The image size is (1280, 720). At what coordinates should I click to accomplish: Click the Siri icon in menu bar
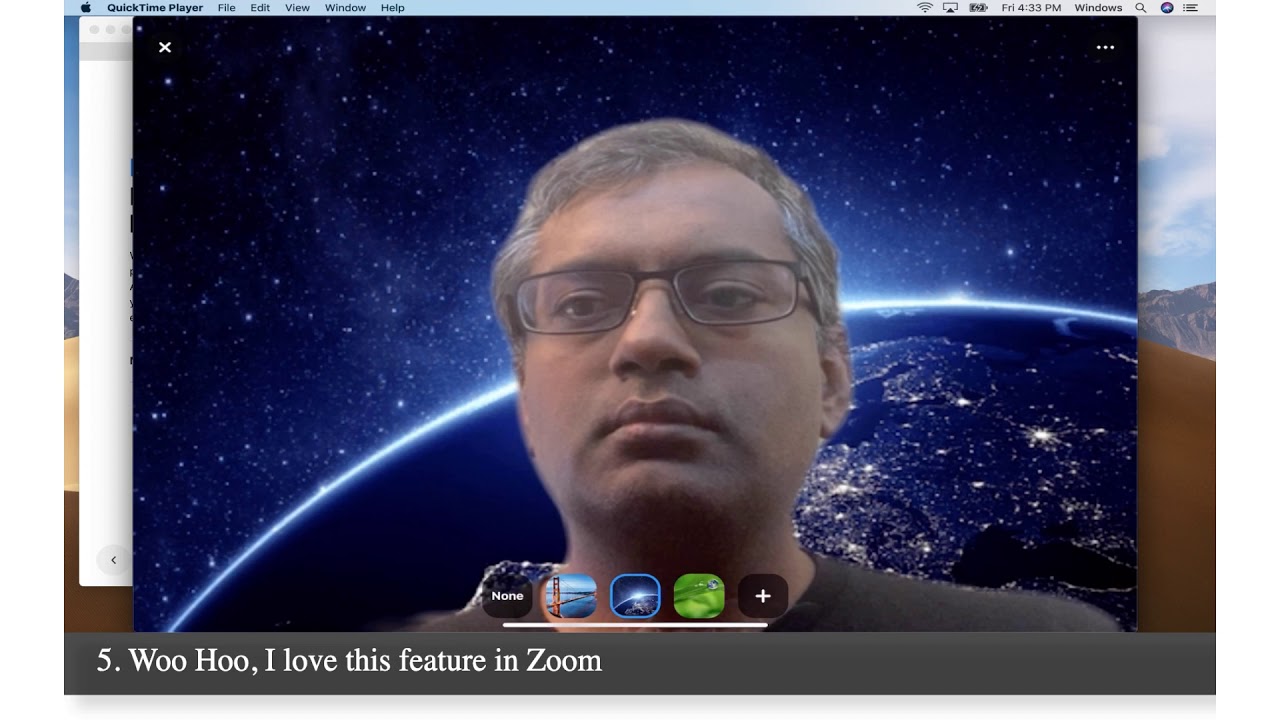coord(1167,8)
